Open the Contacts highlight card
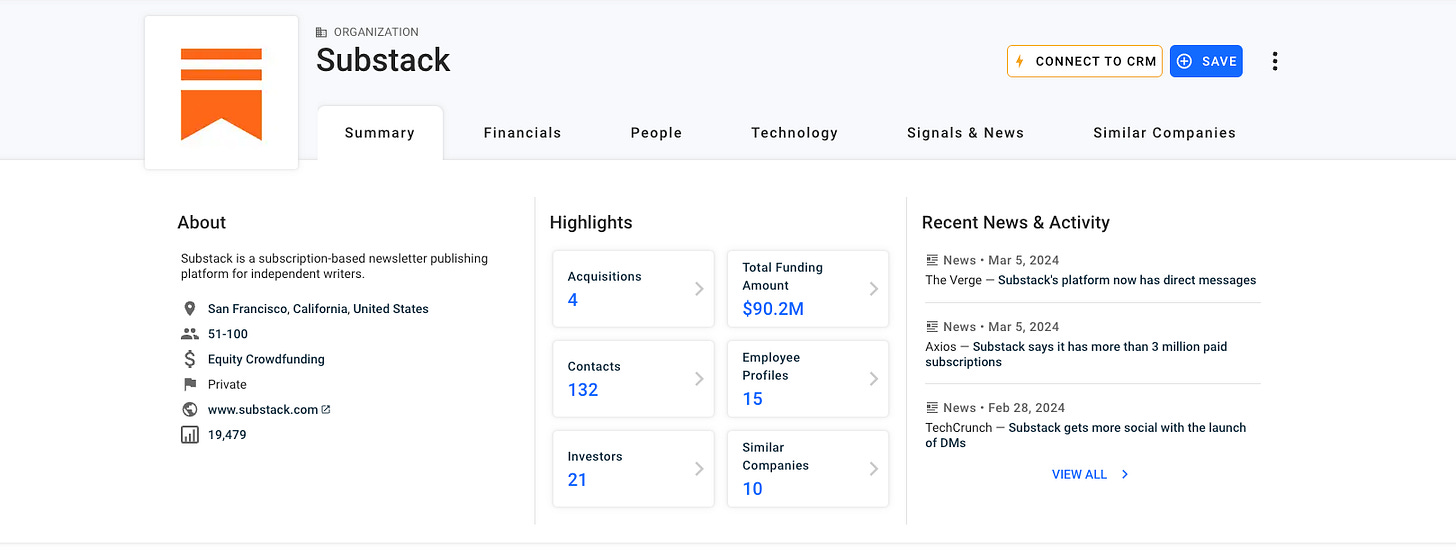Viewport: 1456px width, 556px height. tap(633, 379)
